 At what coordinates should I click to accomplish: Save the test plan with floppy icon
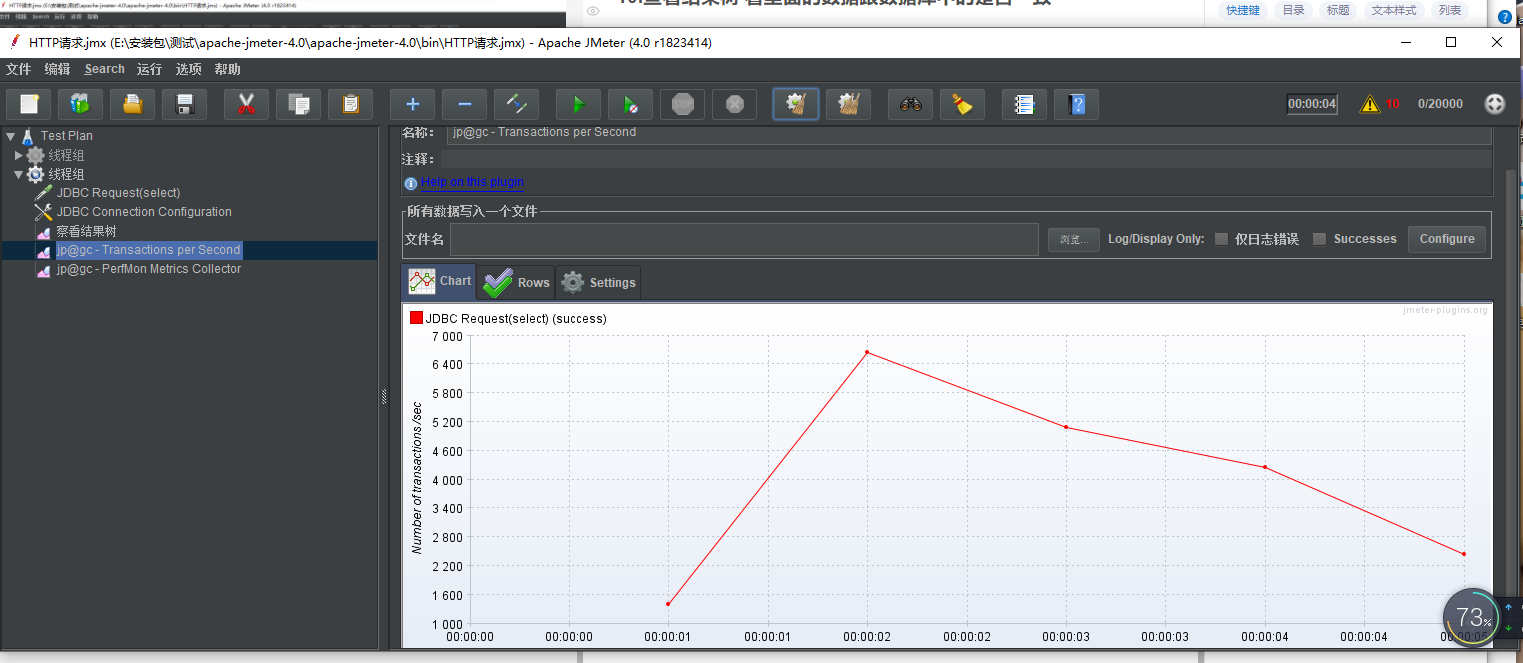(184, 104)
